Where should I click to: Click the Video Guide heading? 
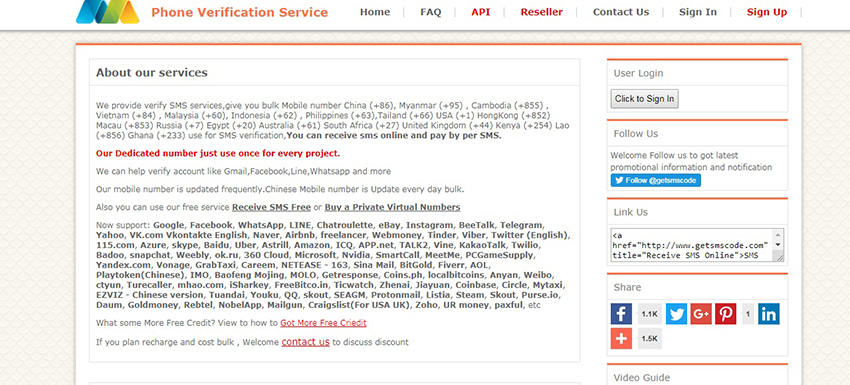642,378
